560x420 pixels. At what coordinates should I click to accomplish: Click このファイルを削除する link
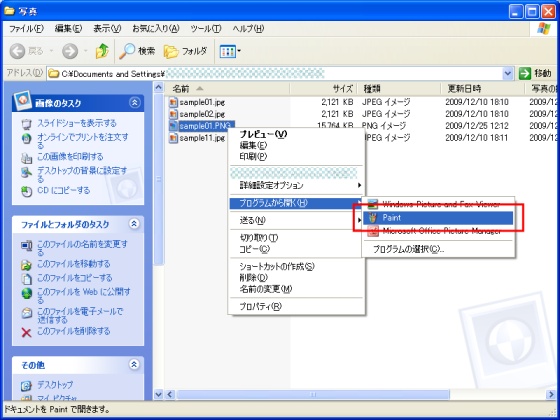74,331
